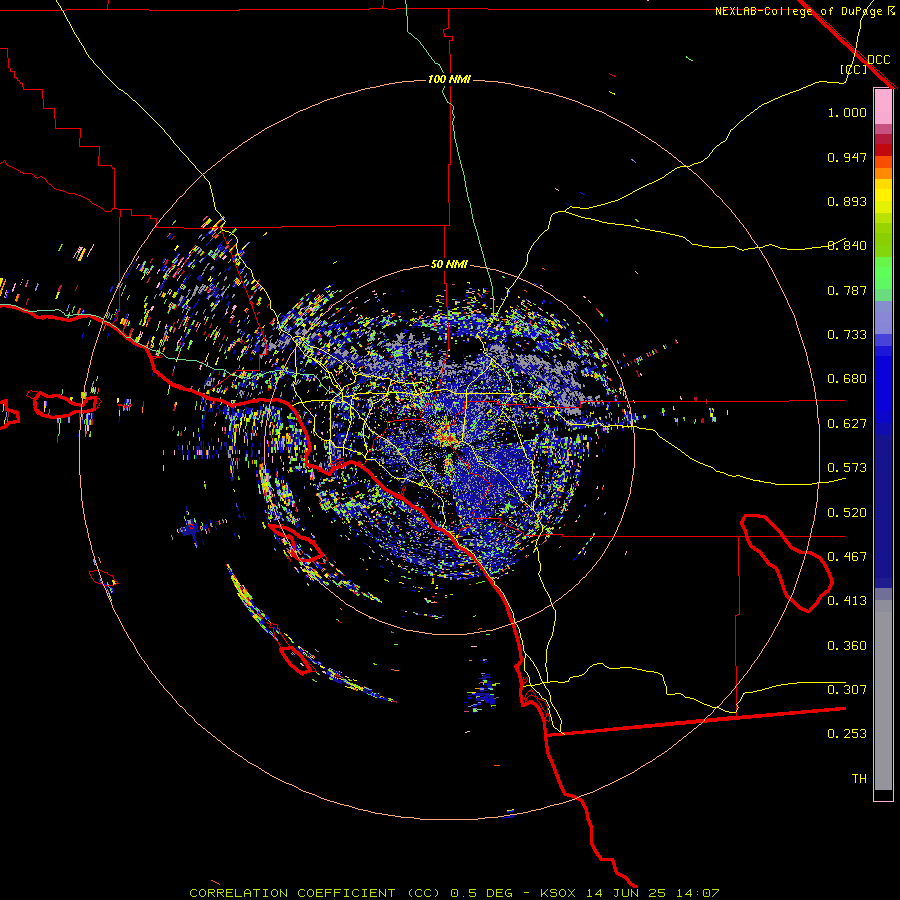The width and height of the screenshot is (900, 900).
Task: Select the 0.520 legend value
Action: [x=847, y=513]
